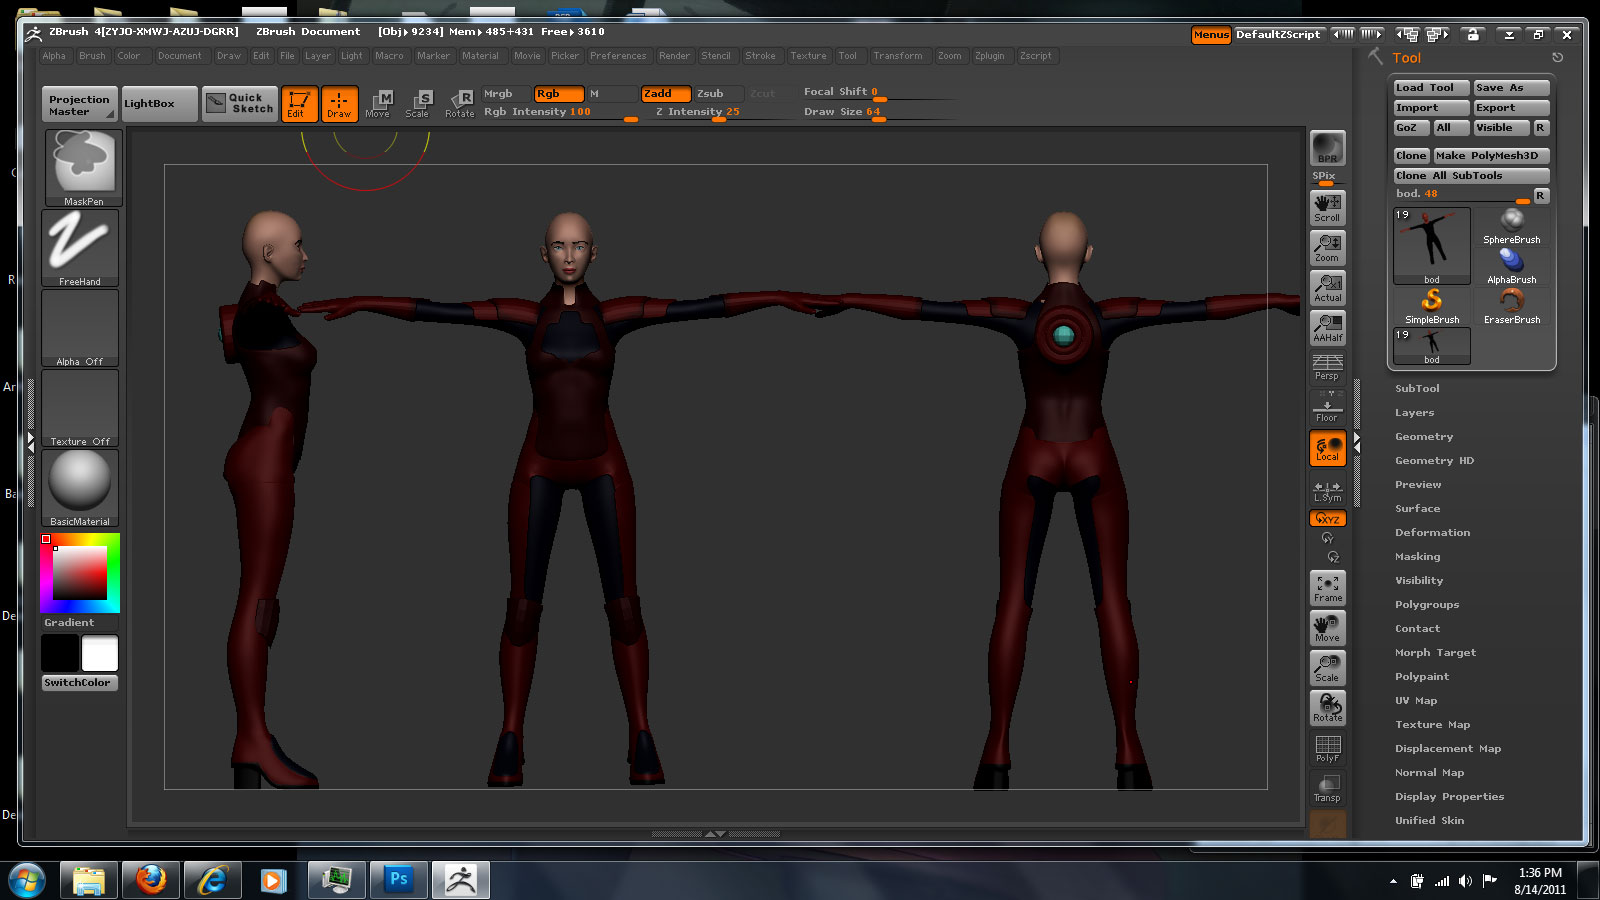Open Photoshop from the taskbar
1600x900 pixels.
point(399,880)
